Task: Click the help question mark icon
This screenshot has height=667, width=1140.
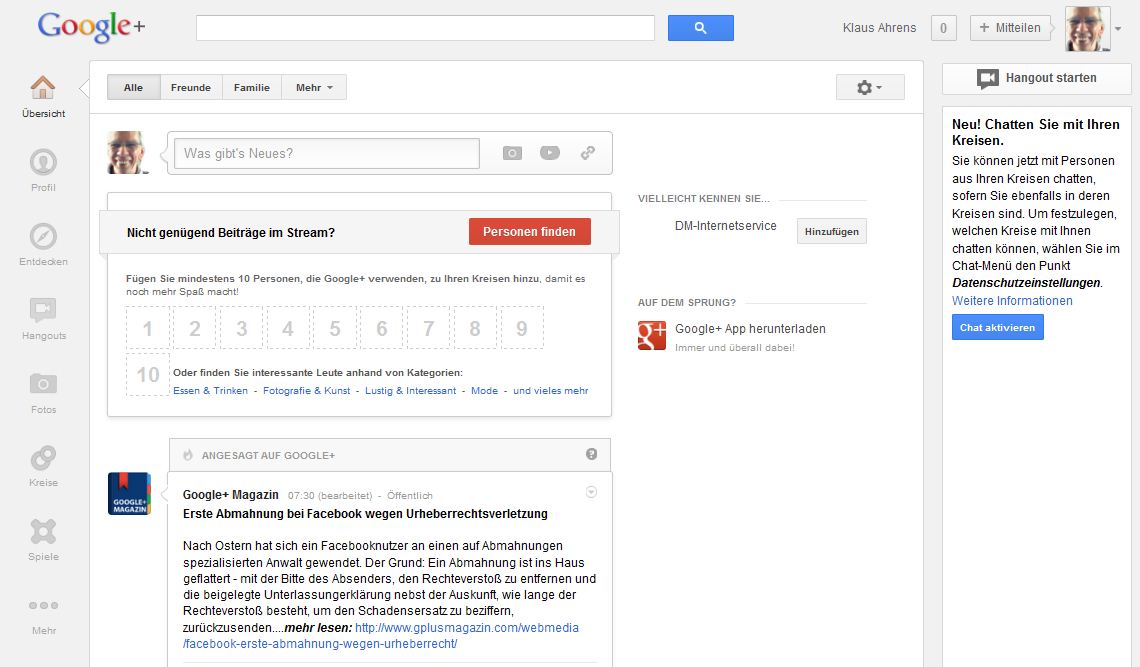Action: [x=592, y=454]
